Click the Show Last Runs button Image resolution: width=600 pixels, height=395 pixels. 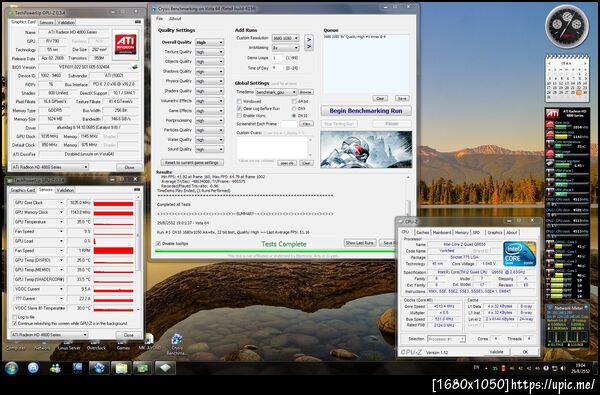tap(360, 243)
